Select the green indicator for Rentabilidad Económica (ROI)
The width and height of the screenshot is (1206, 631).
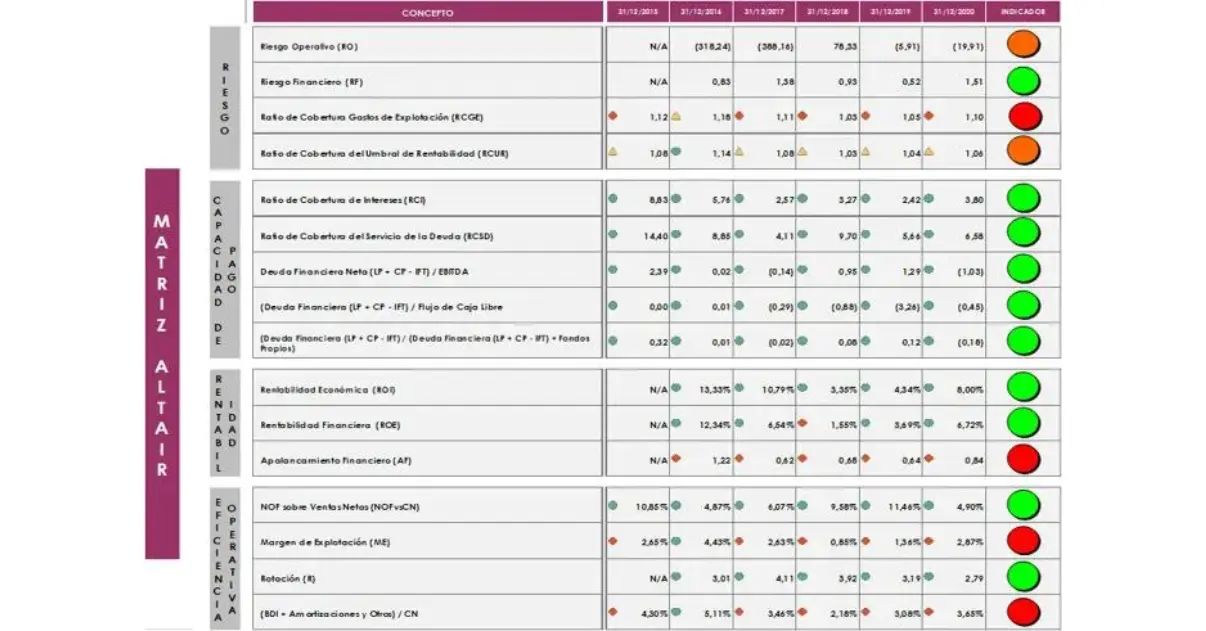(x=1023, y=387)
